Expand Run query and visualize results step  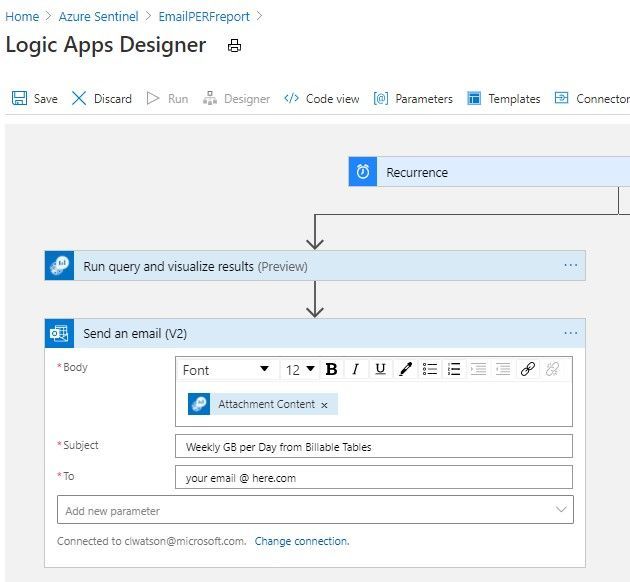point(315,265)
